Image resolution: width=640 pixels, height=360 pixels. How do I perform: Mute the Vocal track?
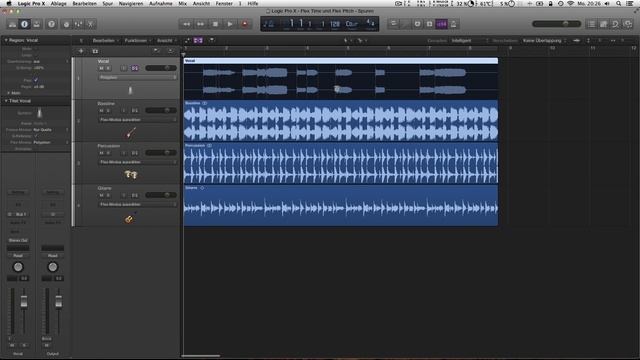pos(101,68)
